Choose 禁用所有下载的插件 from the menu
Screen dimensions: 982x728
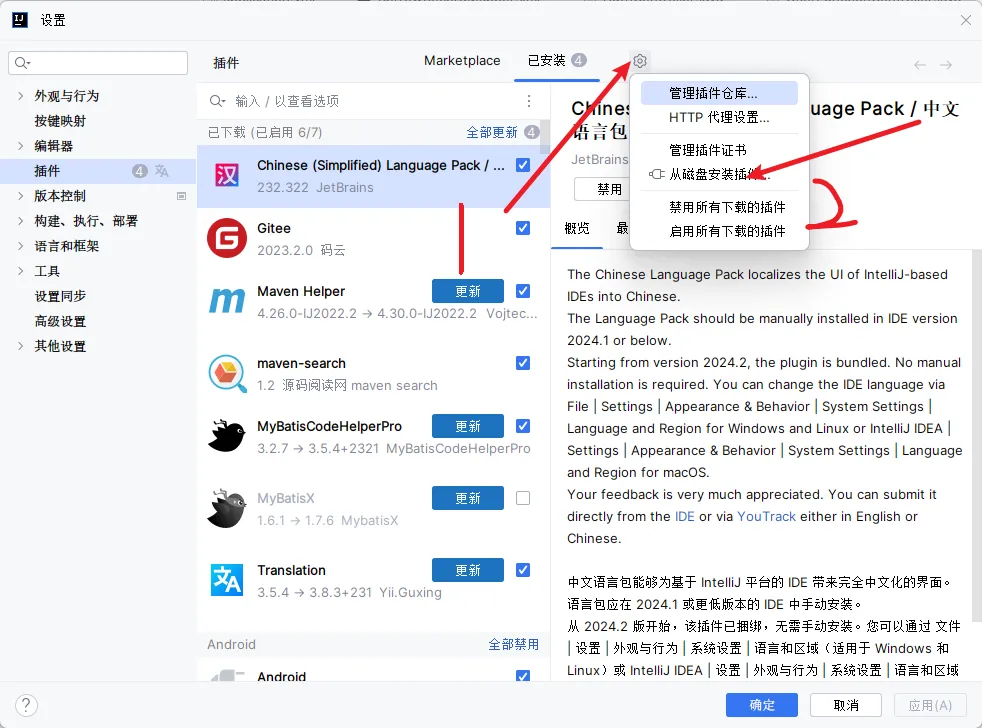point(719,207)
